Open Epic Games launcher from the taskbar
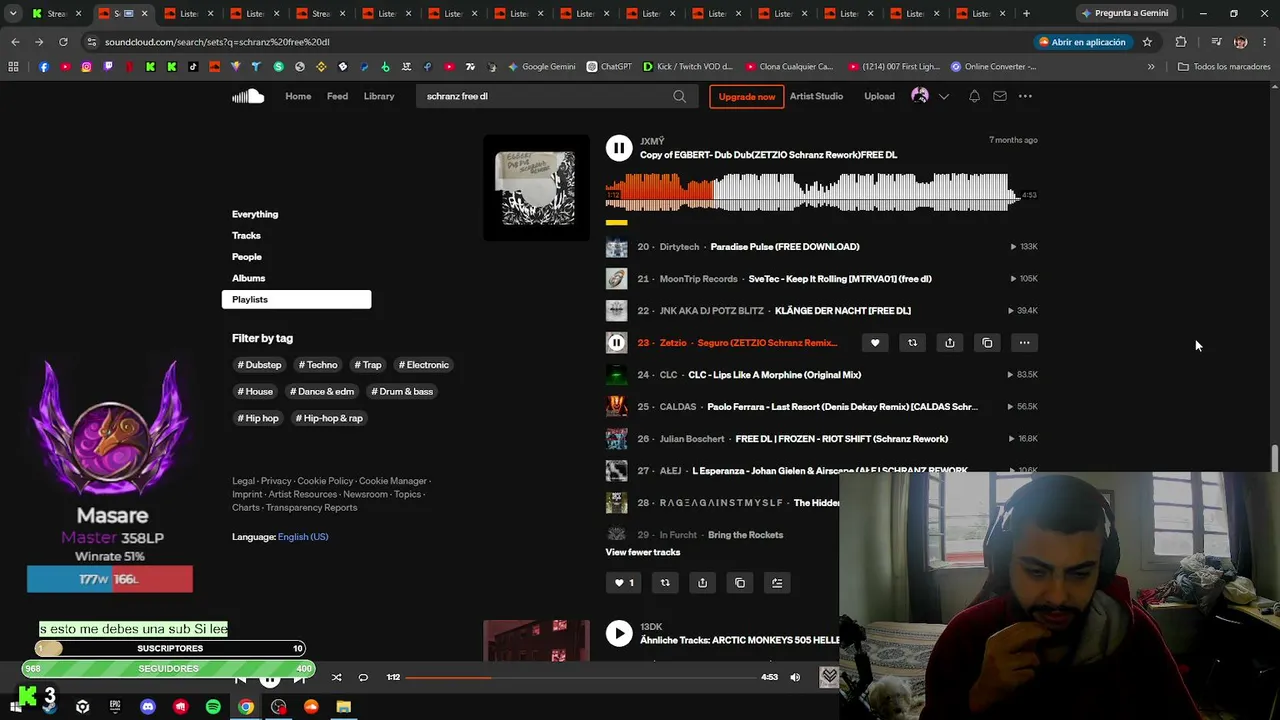The width and height of the screenshot is (1280, 720). (115, 707)
